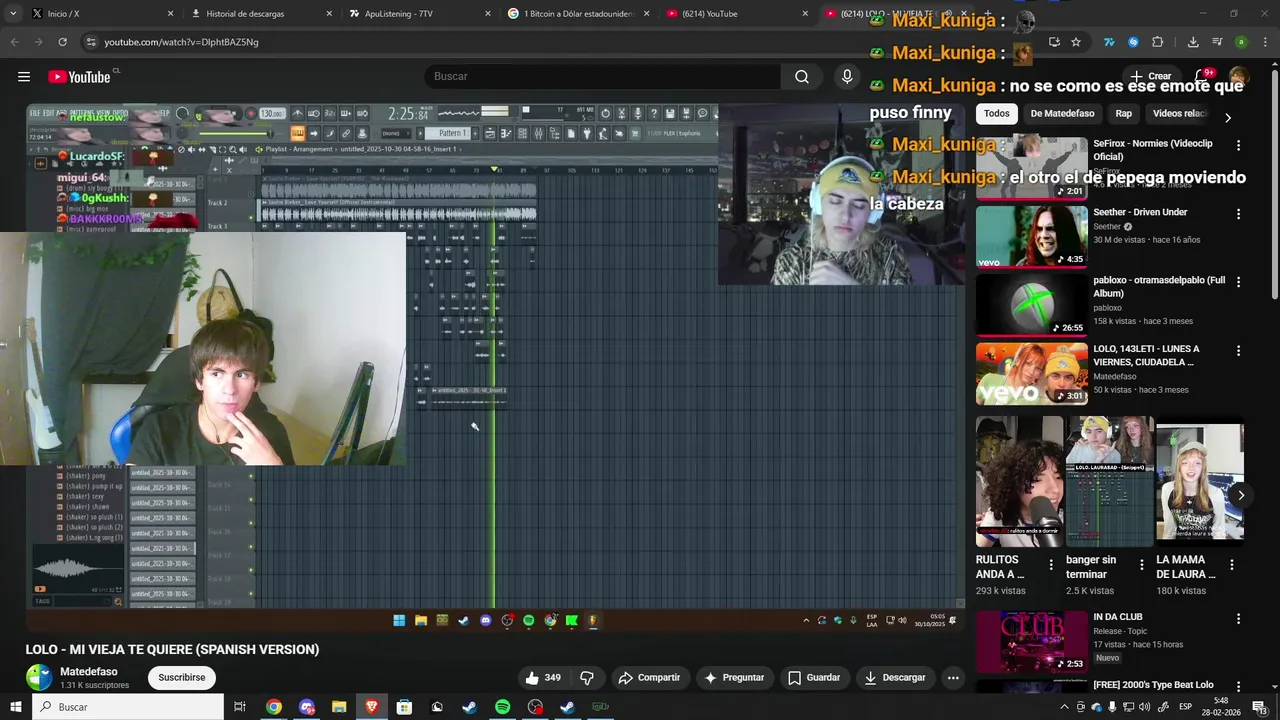This screenshot has height=720, width=1280.
Task: Open the Windows Start menu
Action: (x=14, y=707)
